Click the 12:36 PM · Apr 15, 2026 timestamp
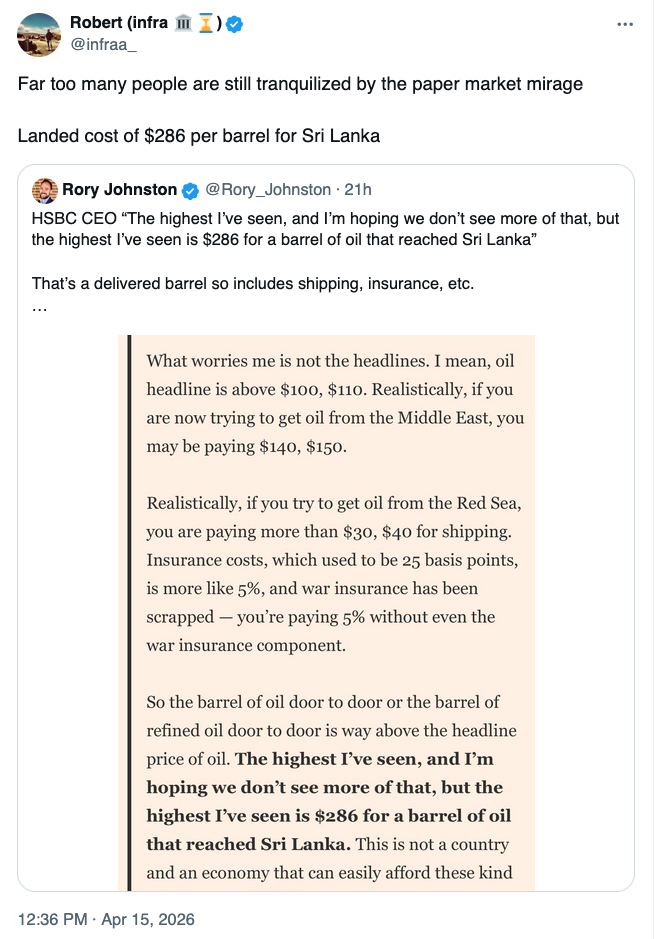 [x=106, y=919]
